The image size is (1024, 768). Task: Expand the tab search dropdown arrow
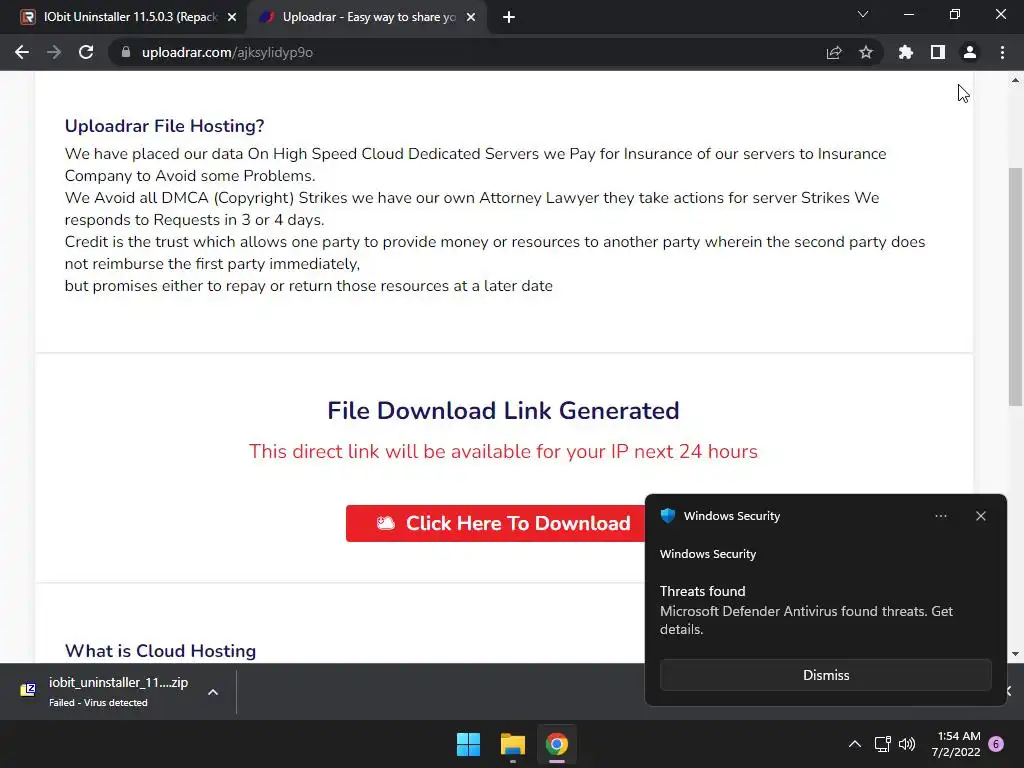(863, 14)
